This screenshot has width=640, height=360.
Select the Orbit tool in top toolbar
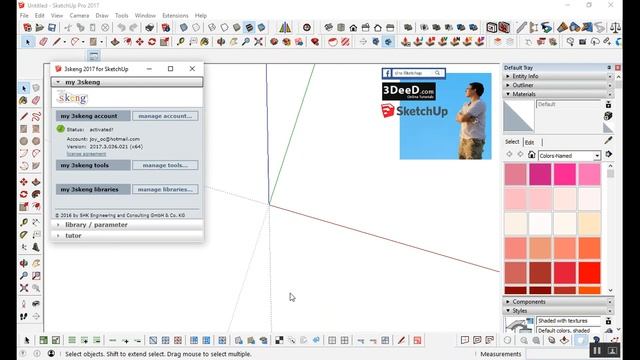click(x=221, y=42)
